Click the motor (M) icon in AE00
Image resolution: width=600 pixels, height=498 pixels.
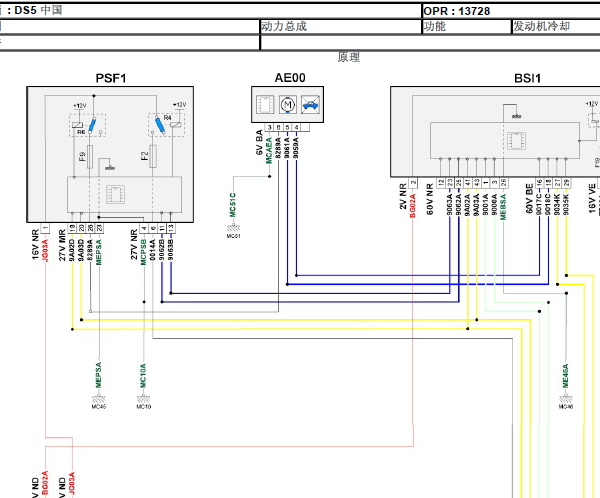(x=287, y=103)
